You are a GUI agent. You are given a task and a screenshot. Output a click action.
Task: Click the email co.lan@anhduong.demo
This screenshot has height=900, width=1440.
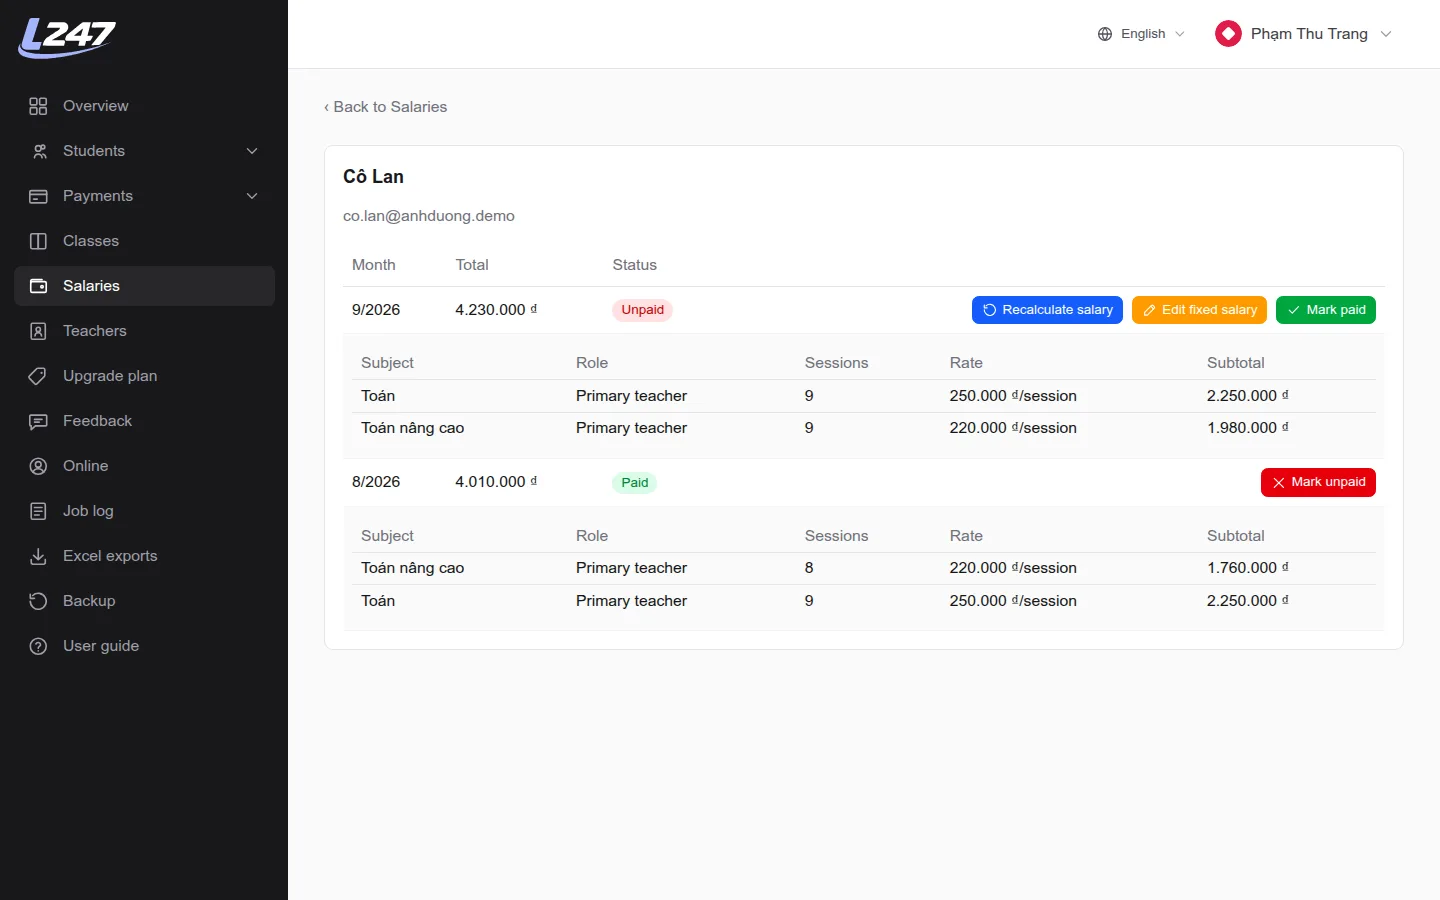429,216
